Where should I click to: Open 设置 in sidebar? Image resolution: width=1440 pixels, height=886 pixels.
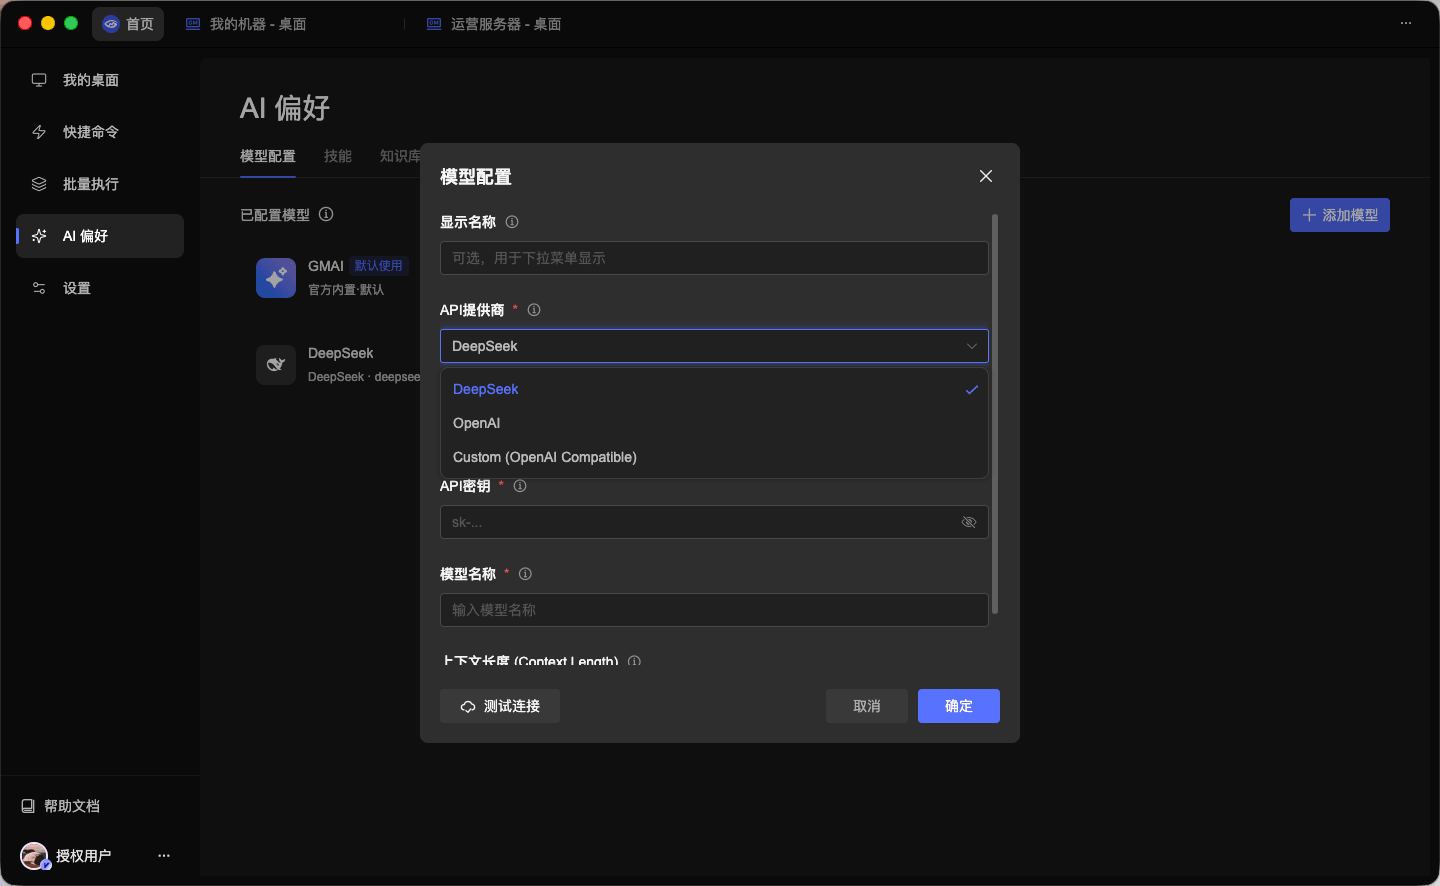pyautogui.click(x=100, y=288)
